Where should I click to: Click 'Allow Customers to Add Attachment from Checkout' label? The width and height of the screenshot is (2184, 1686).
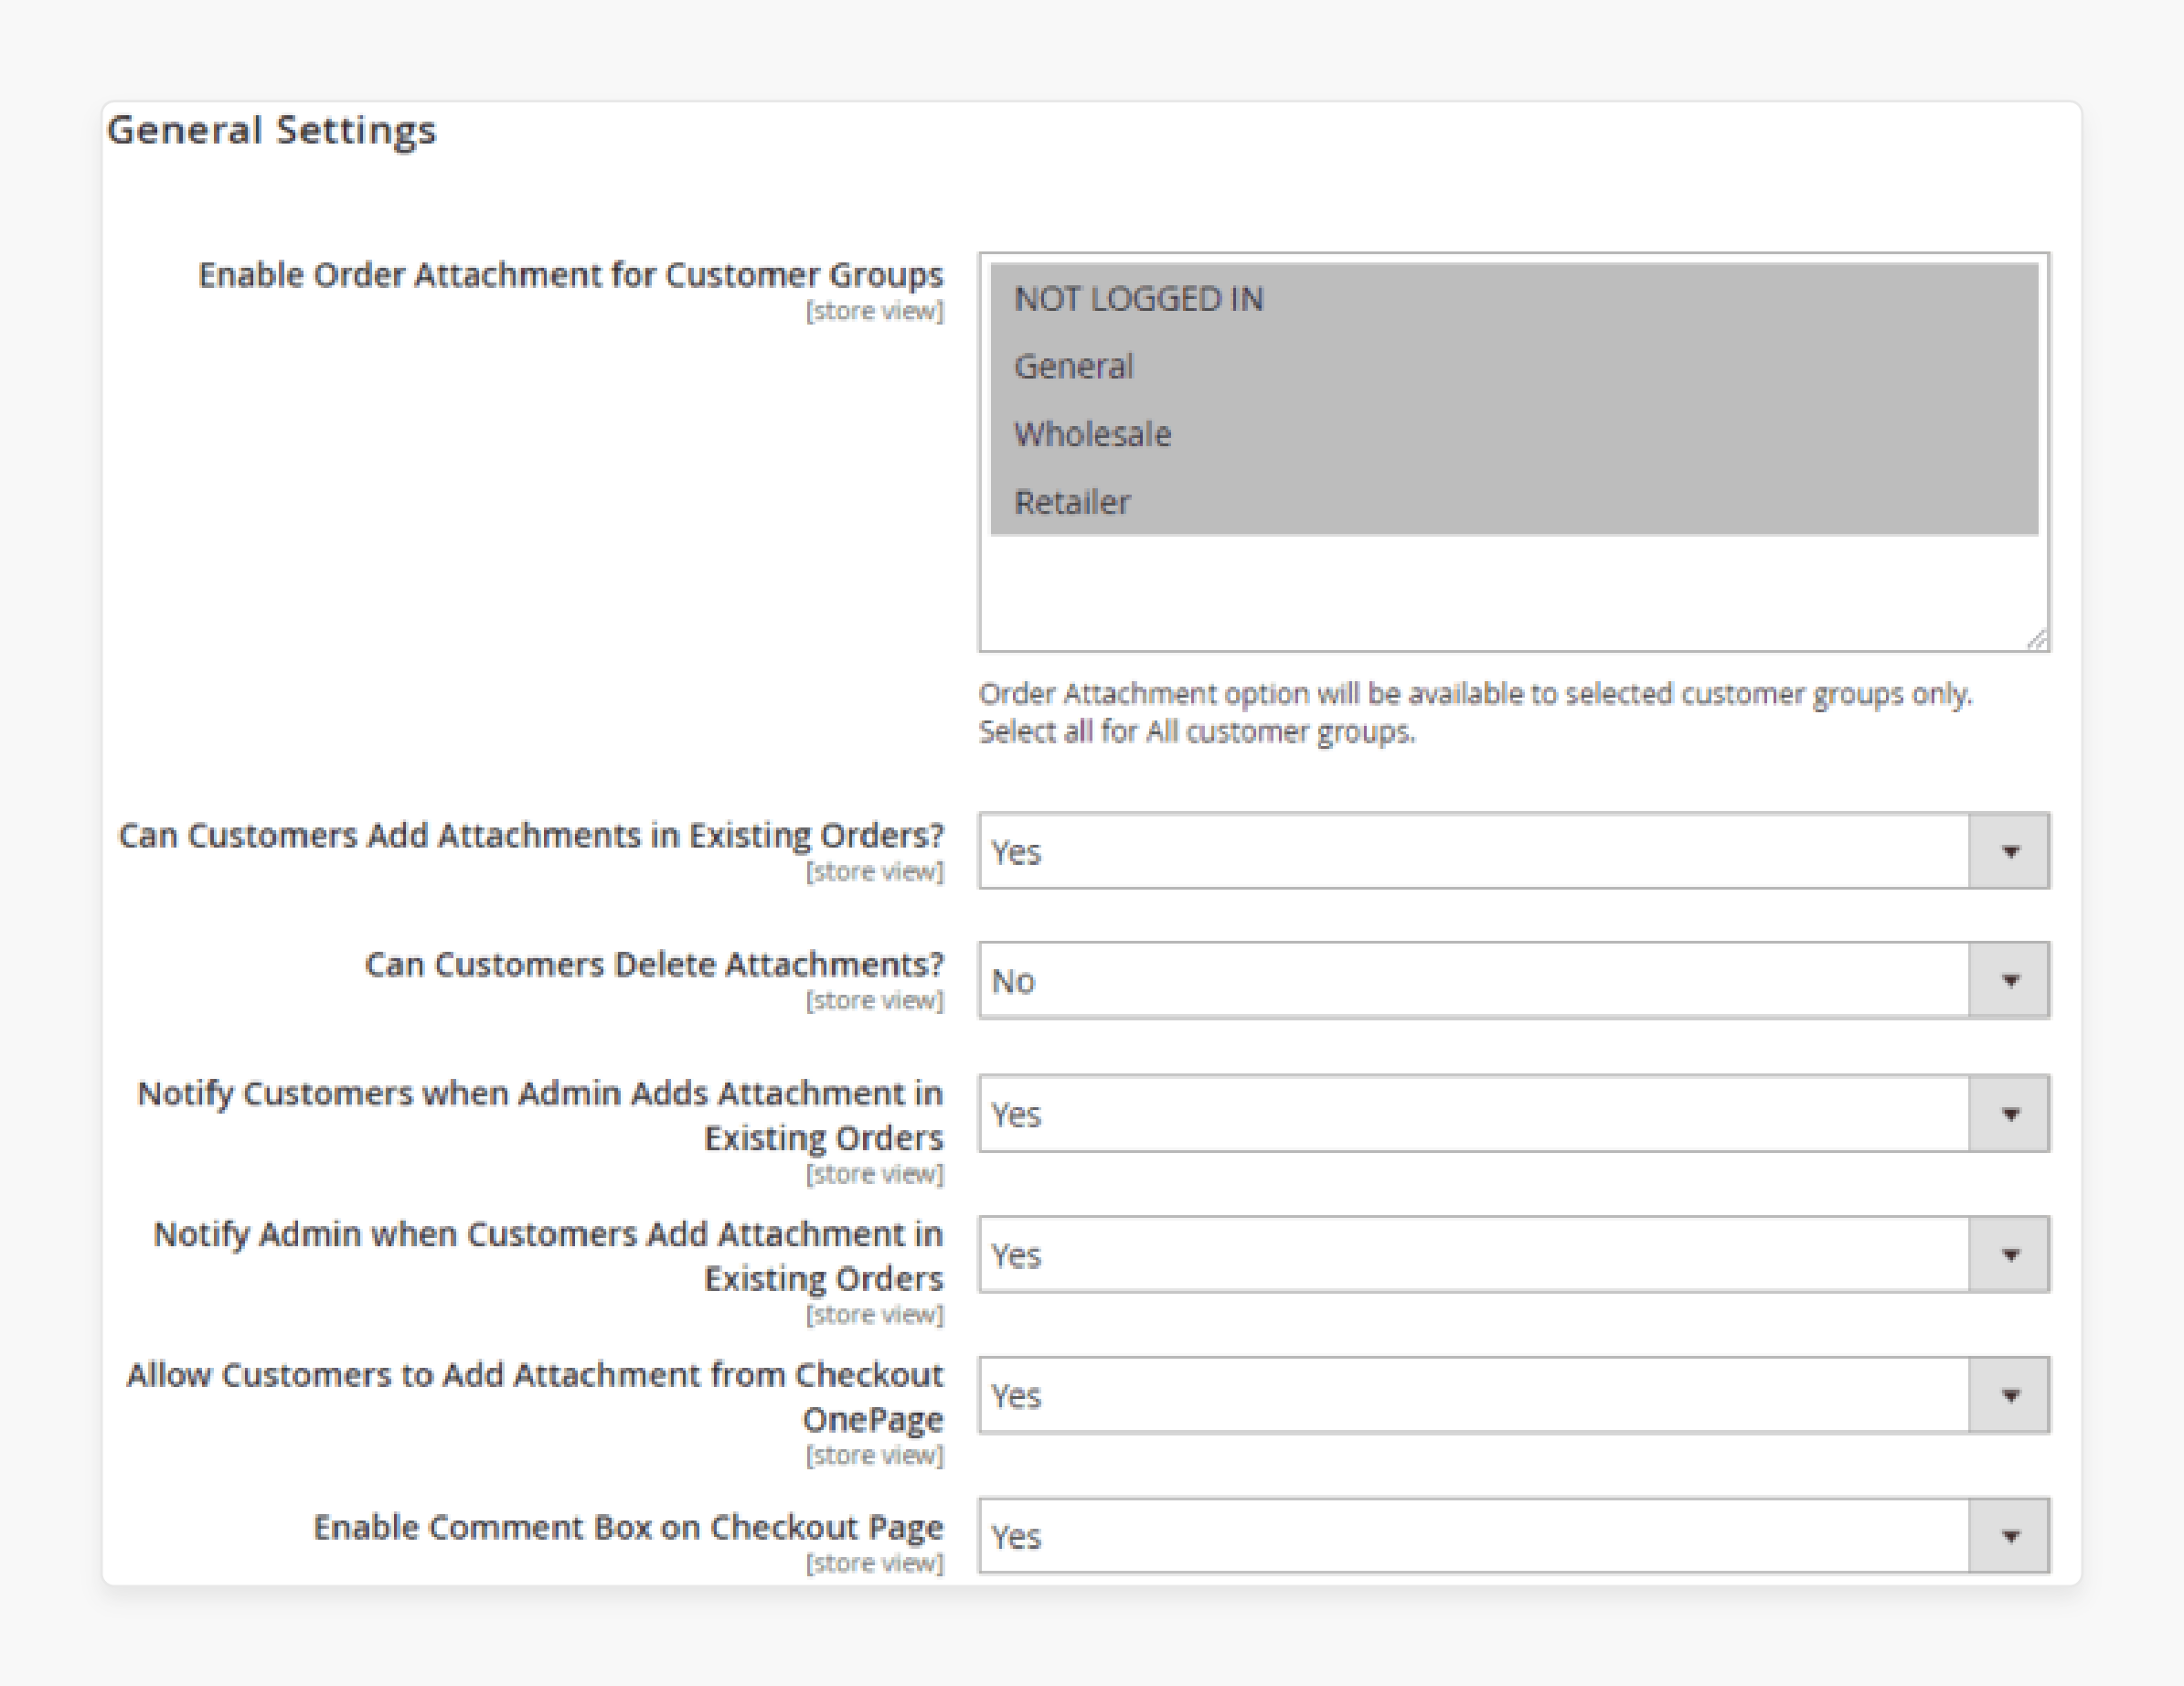pyautogui.click(x=535, y=1397)
